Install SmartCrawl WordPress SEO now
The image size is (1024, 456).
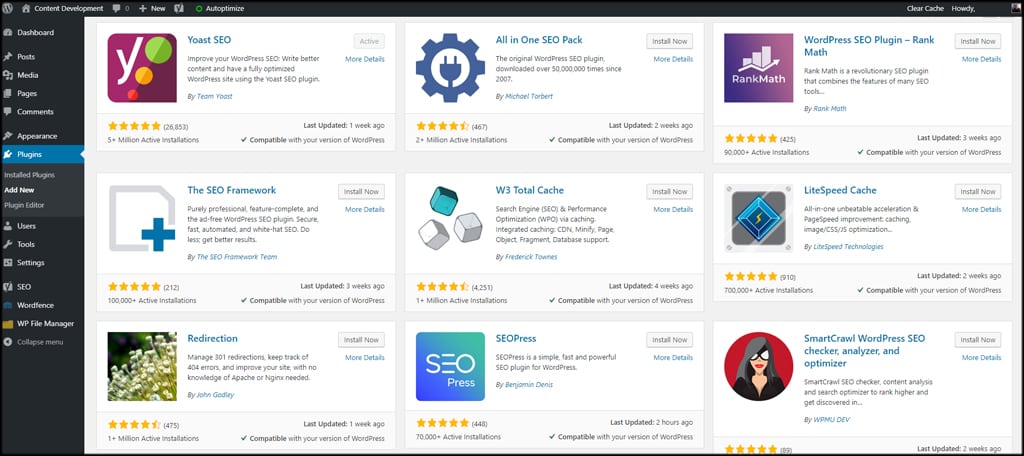(x=978, y=340)
